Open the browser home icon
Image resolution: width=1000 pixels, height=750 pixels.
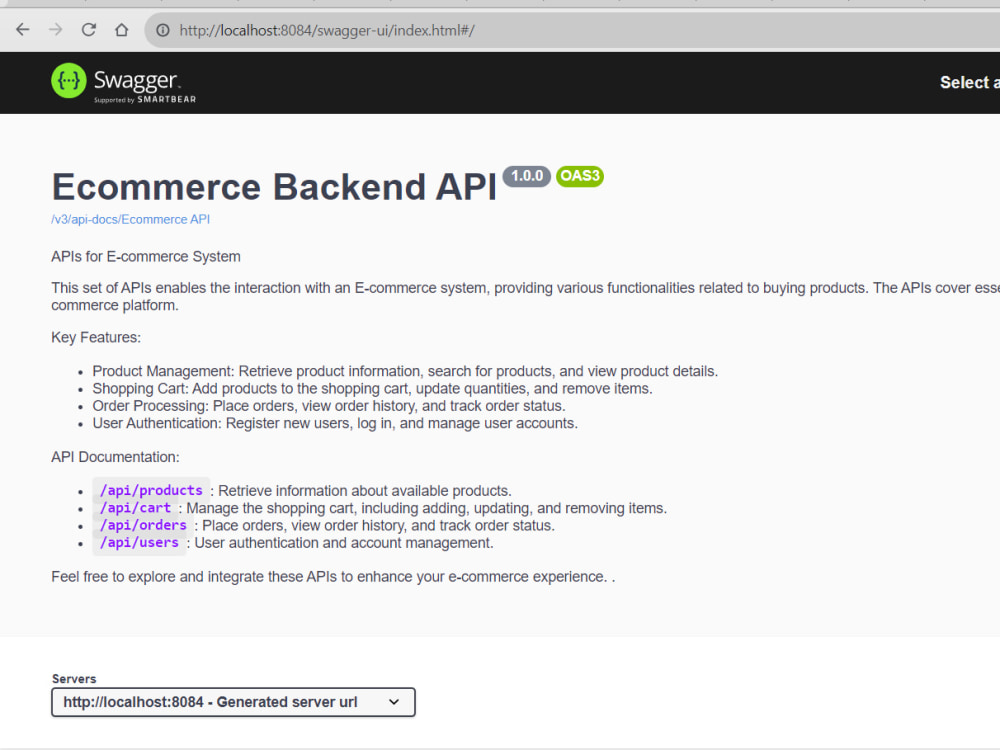point(121,30)
